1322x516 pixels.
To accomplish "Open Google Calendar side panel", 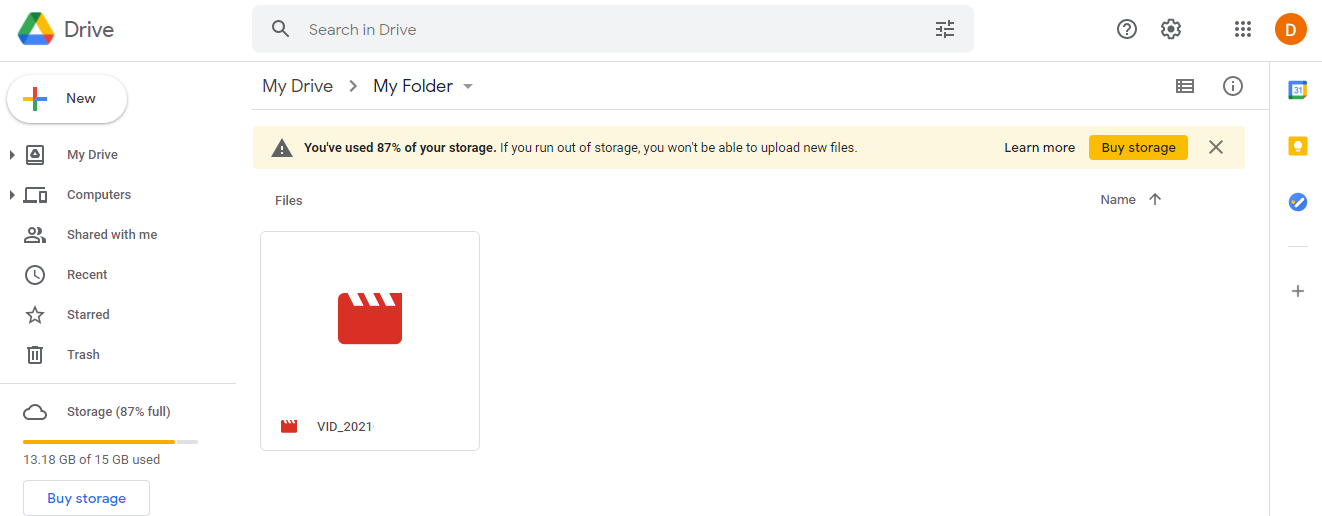I will tap(1298, 90).
